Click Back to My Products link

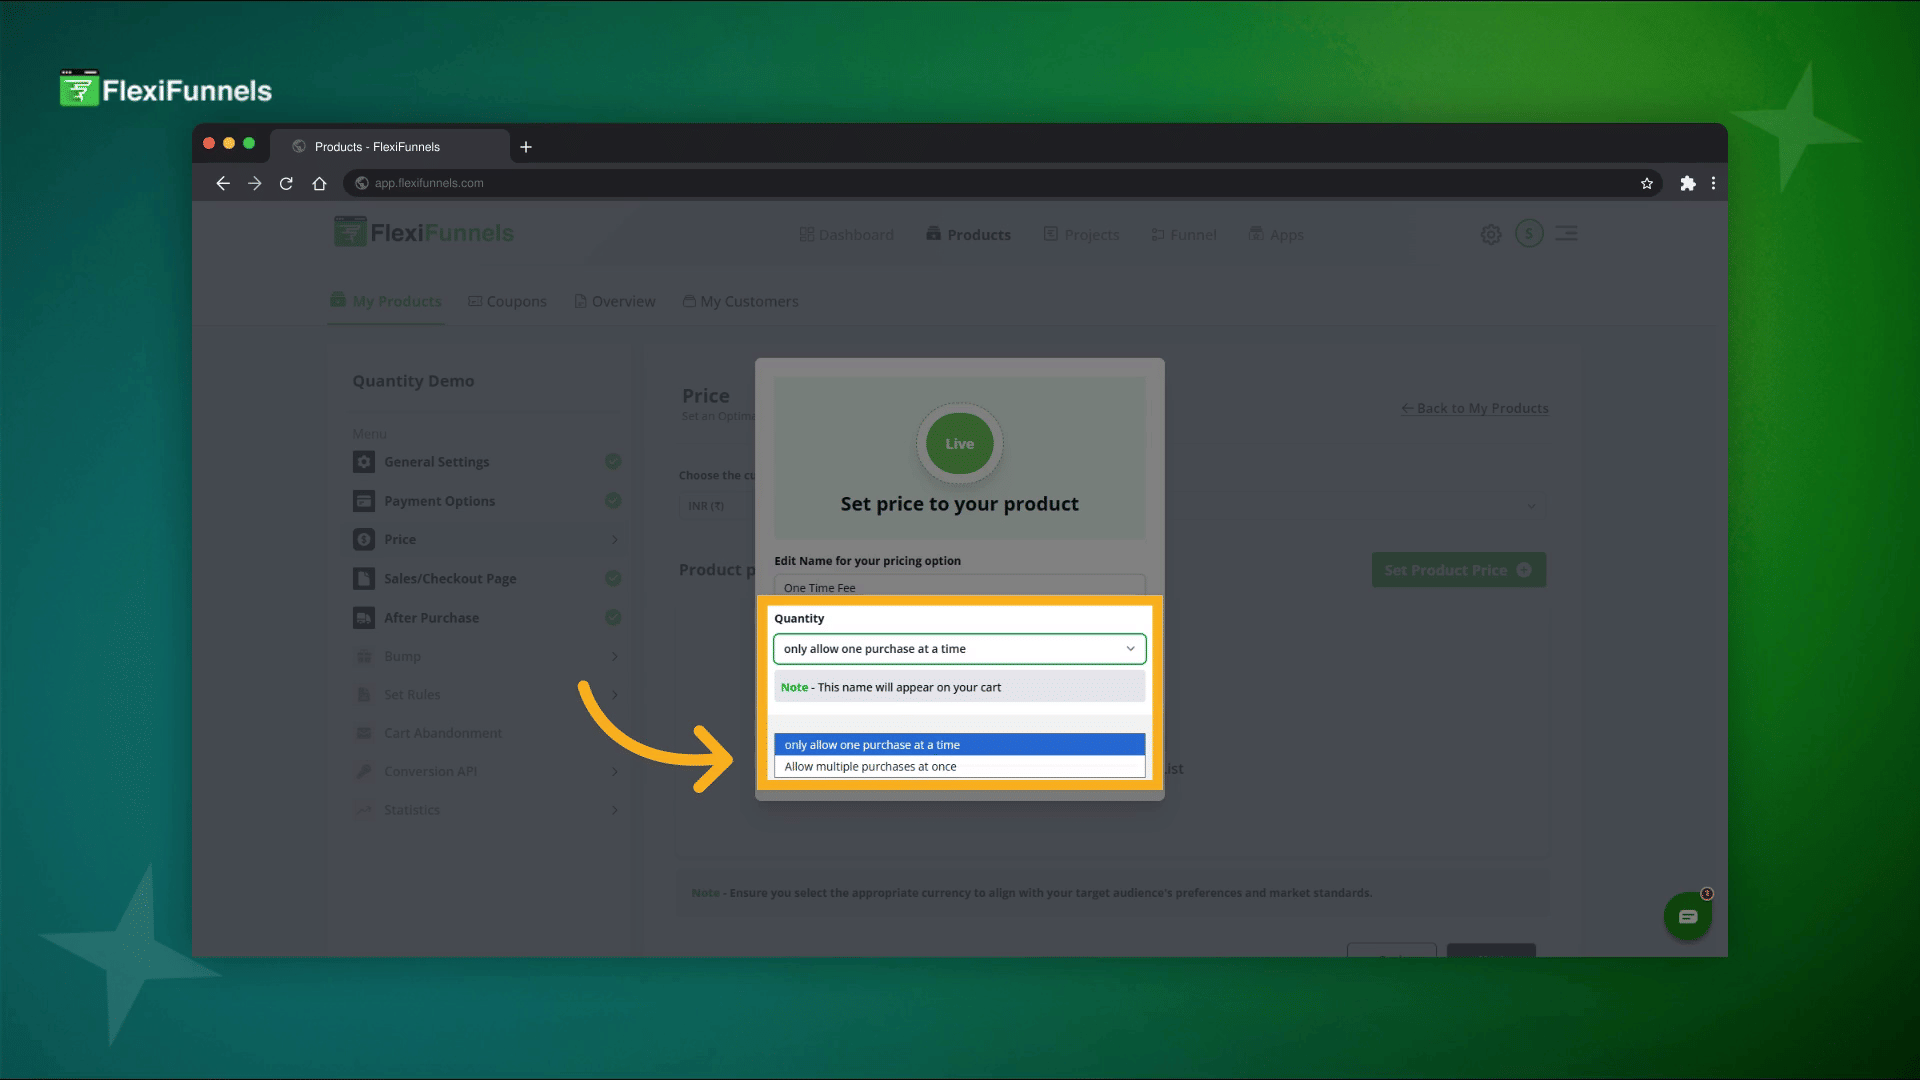1474,408
